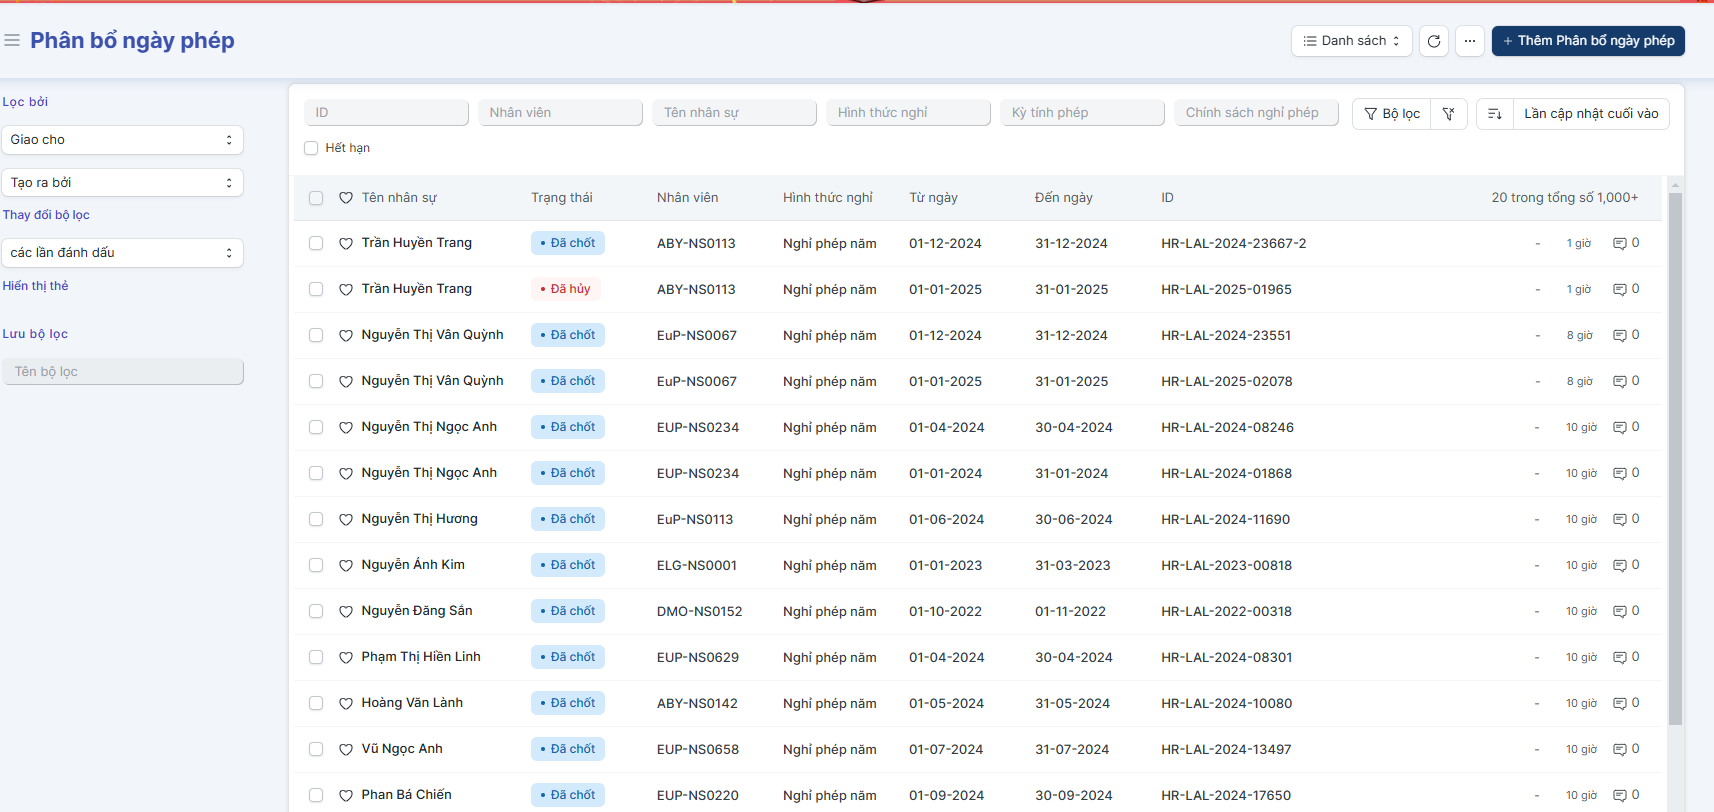Viewport: 1714px width, 812px height.
Task: Click the Thay đổi bộ lọc link
Action: 46,215
